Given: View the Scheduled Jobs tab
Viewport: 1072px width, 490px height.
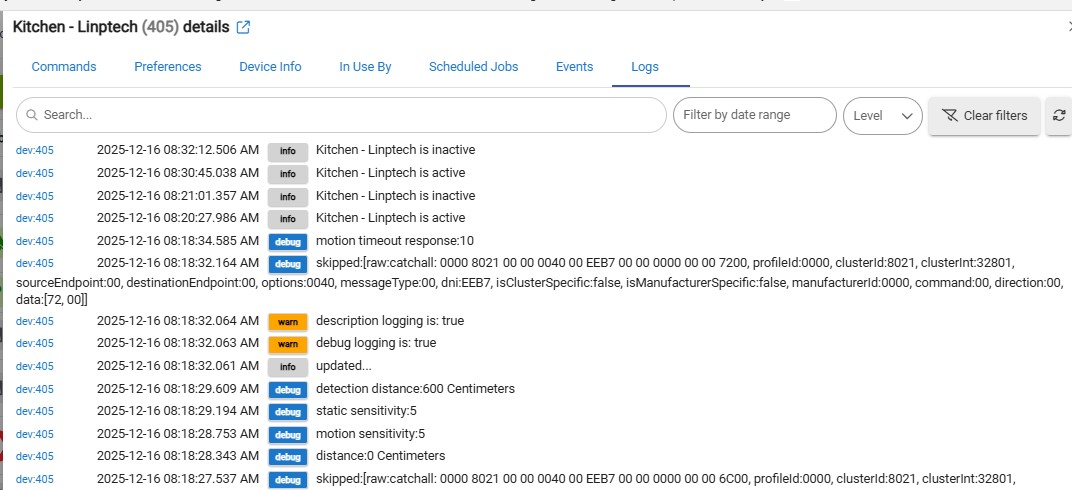Looking at the screenshot, I should (x=473, y=67).
